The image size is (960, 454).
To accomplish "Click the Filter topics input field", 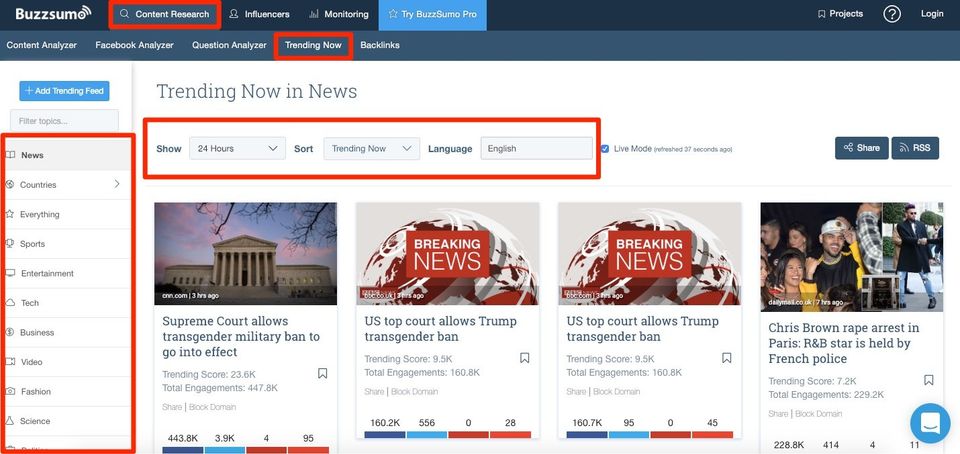I will (64, 121).
